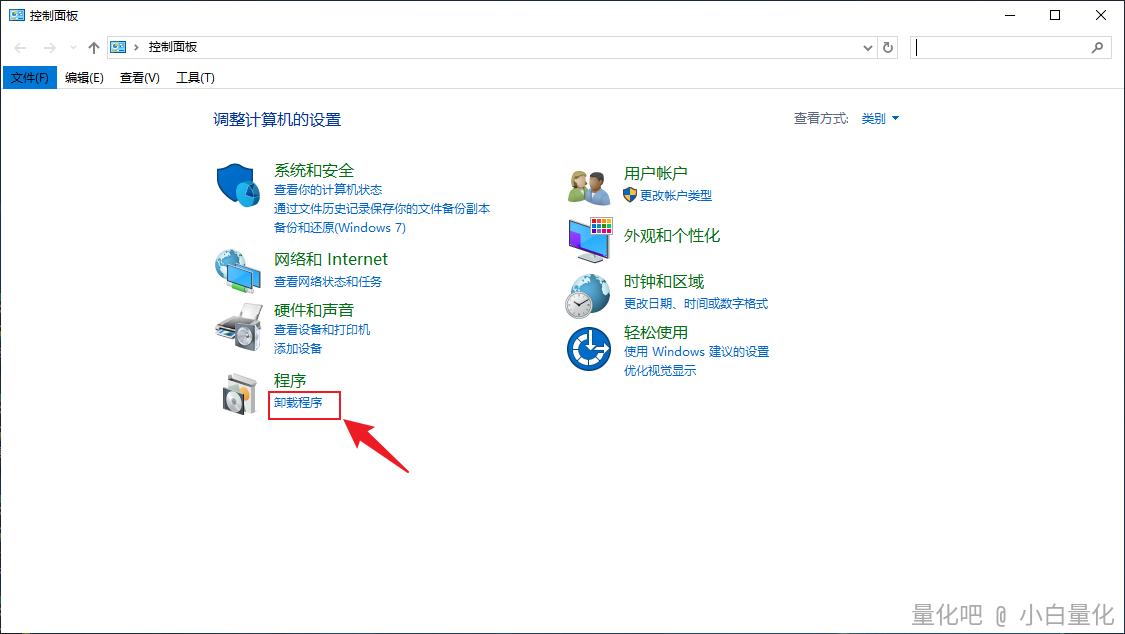Expand the address bar history dropdown
Screen dimensions: 1125x634
click(x=867, y=47)
